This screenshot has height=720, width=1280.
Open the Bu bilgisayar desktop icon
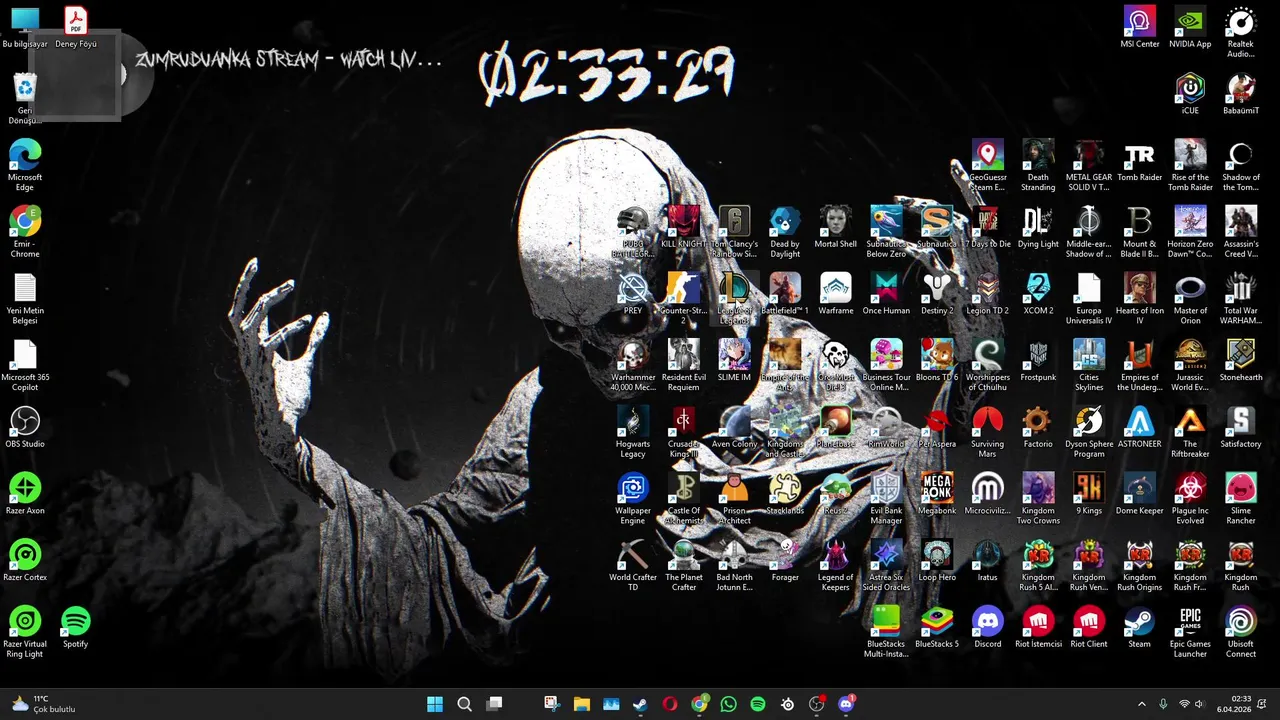25,28
